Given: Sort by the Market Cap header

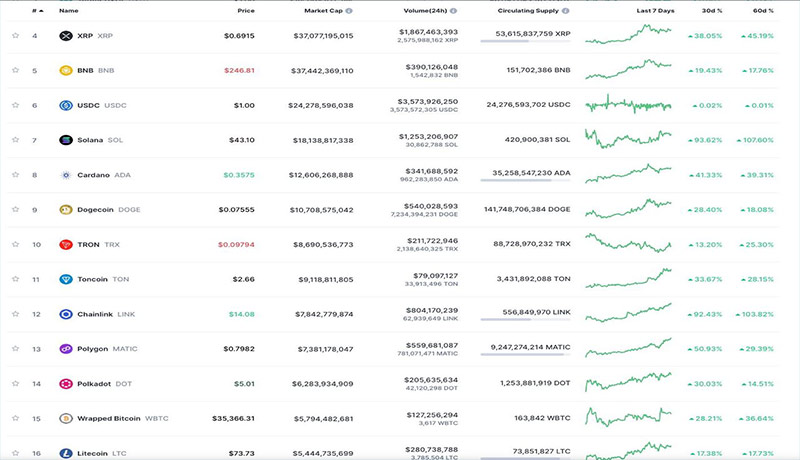Looking at the screenshot, I should click(323, 10).
